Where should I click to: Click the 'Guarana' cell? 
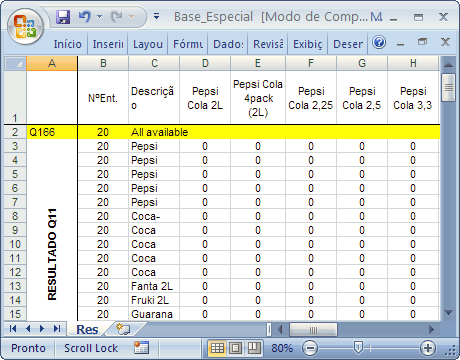(x=154, y=314)
